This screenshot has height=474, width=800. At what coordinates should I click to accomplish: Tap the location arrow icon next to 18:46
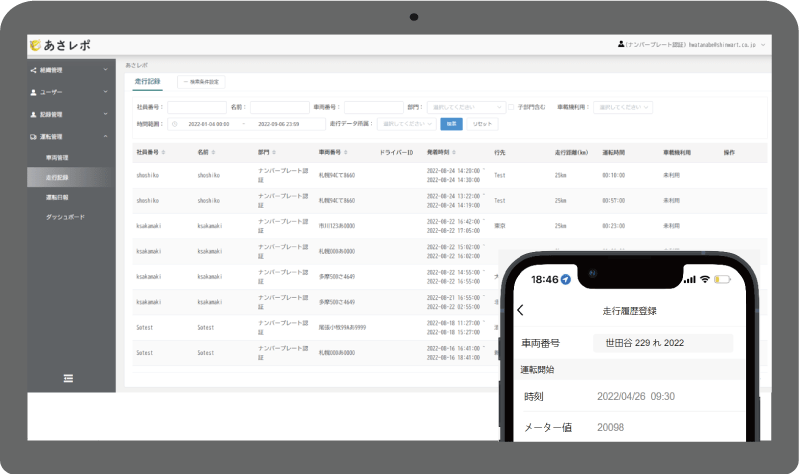tap(565, 279)
